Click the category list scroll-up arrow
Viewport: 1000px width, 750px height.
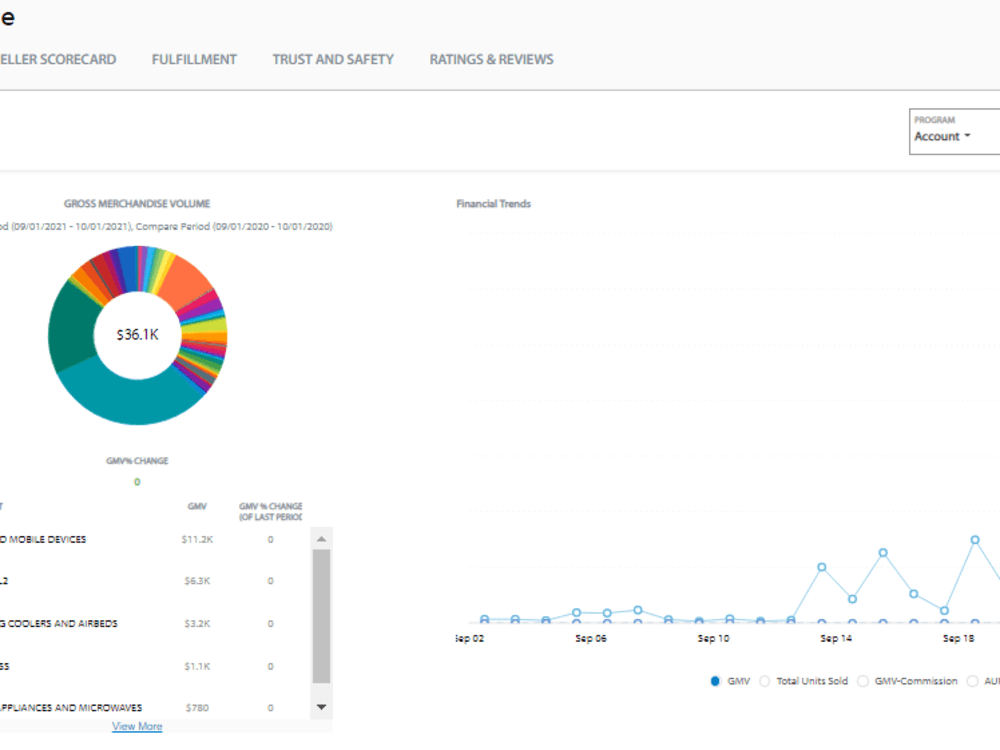(321, 539)
